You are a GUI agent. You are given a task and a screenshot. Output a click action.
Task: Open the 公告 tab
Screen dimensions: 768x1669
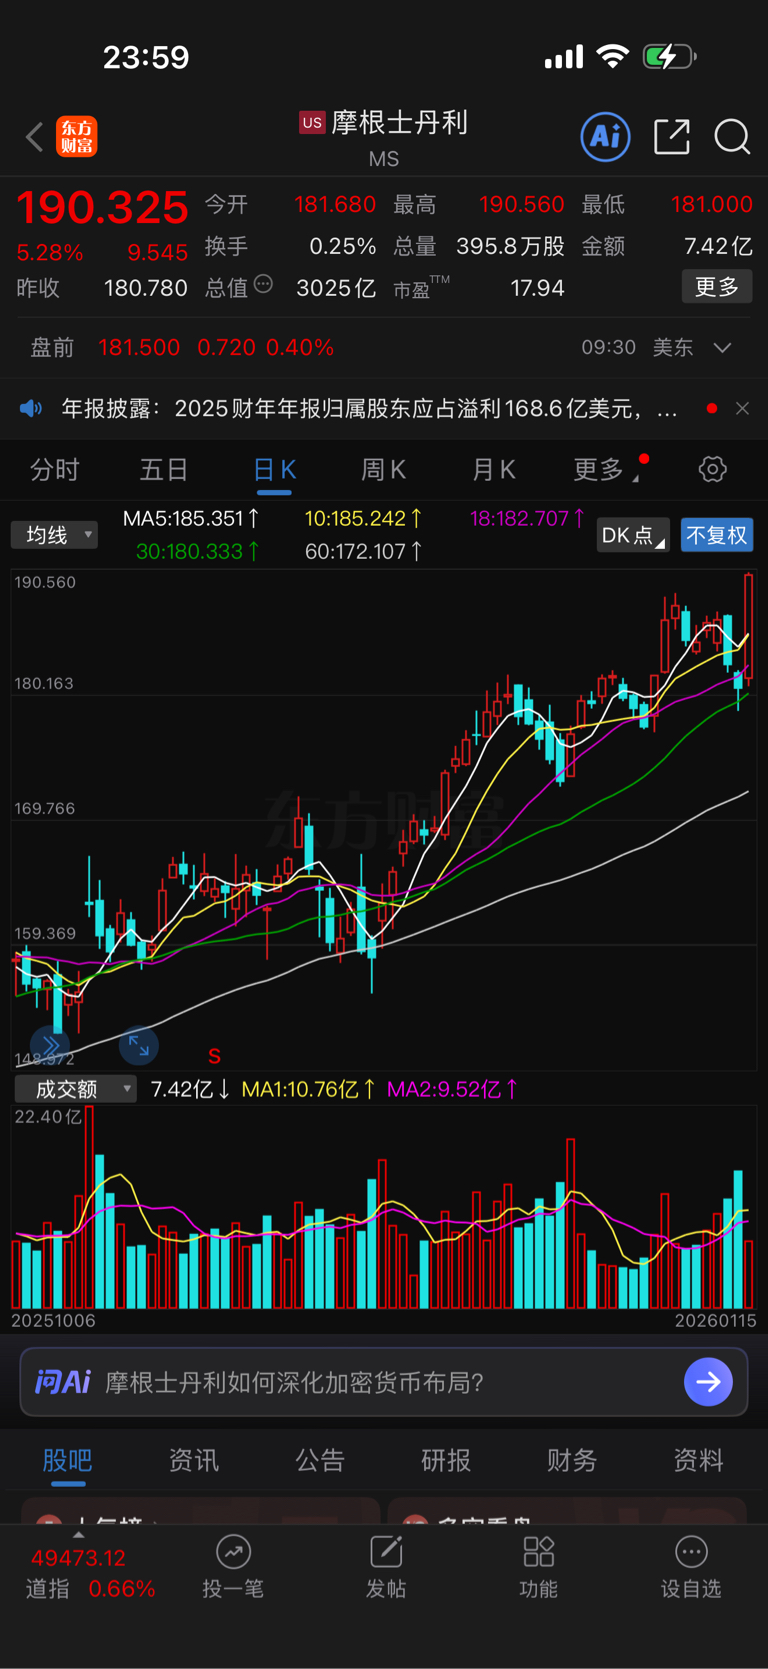320,1460
